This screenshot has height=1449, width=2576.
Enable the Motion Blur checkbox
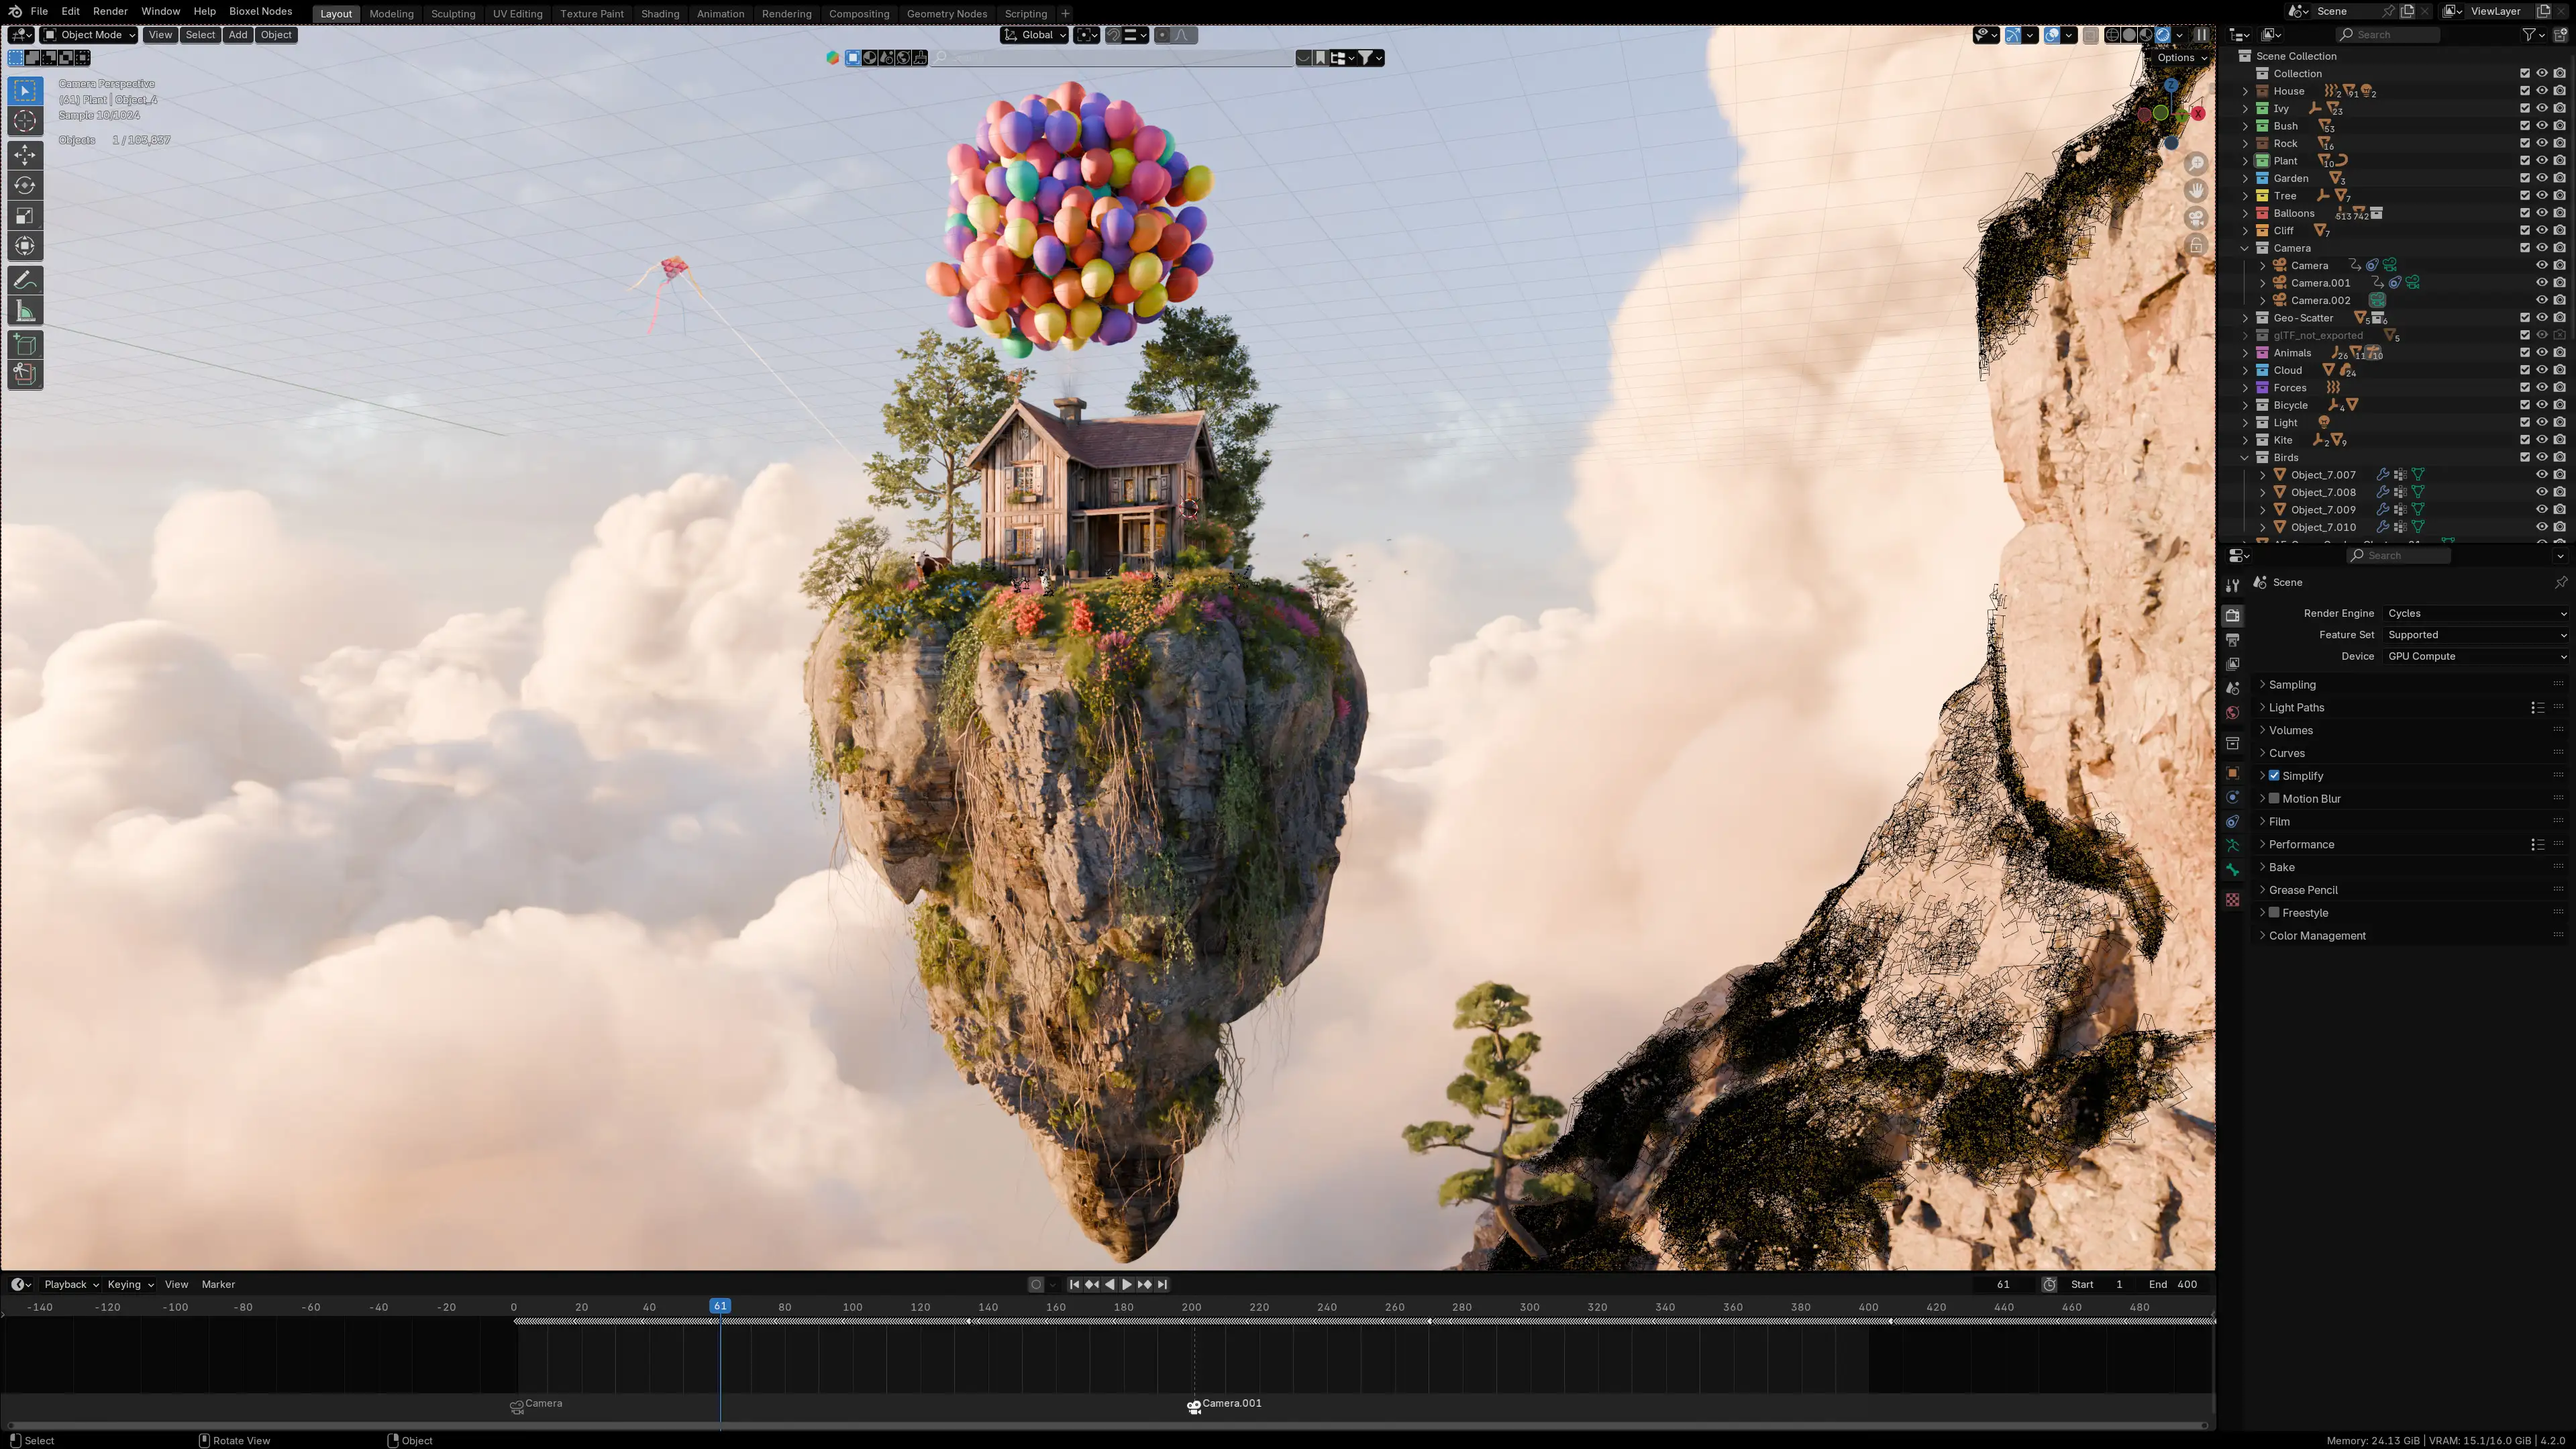(2274, 799)
